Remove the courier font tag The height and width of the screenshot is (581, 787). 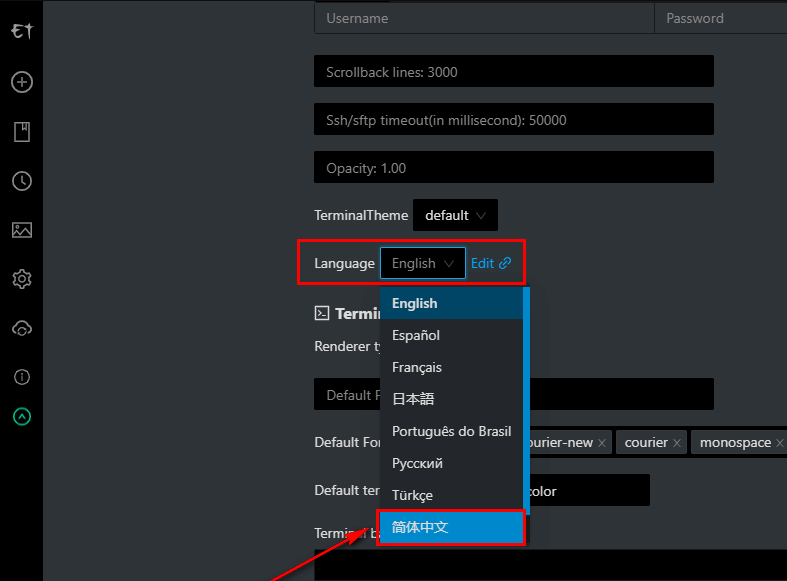677,443
